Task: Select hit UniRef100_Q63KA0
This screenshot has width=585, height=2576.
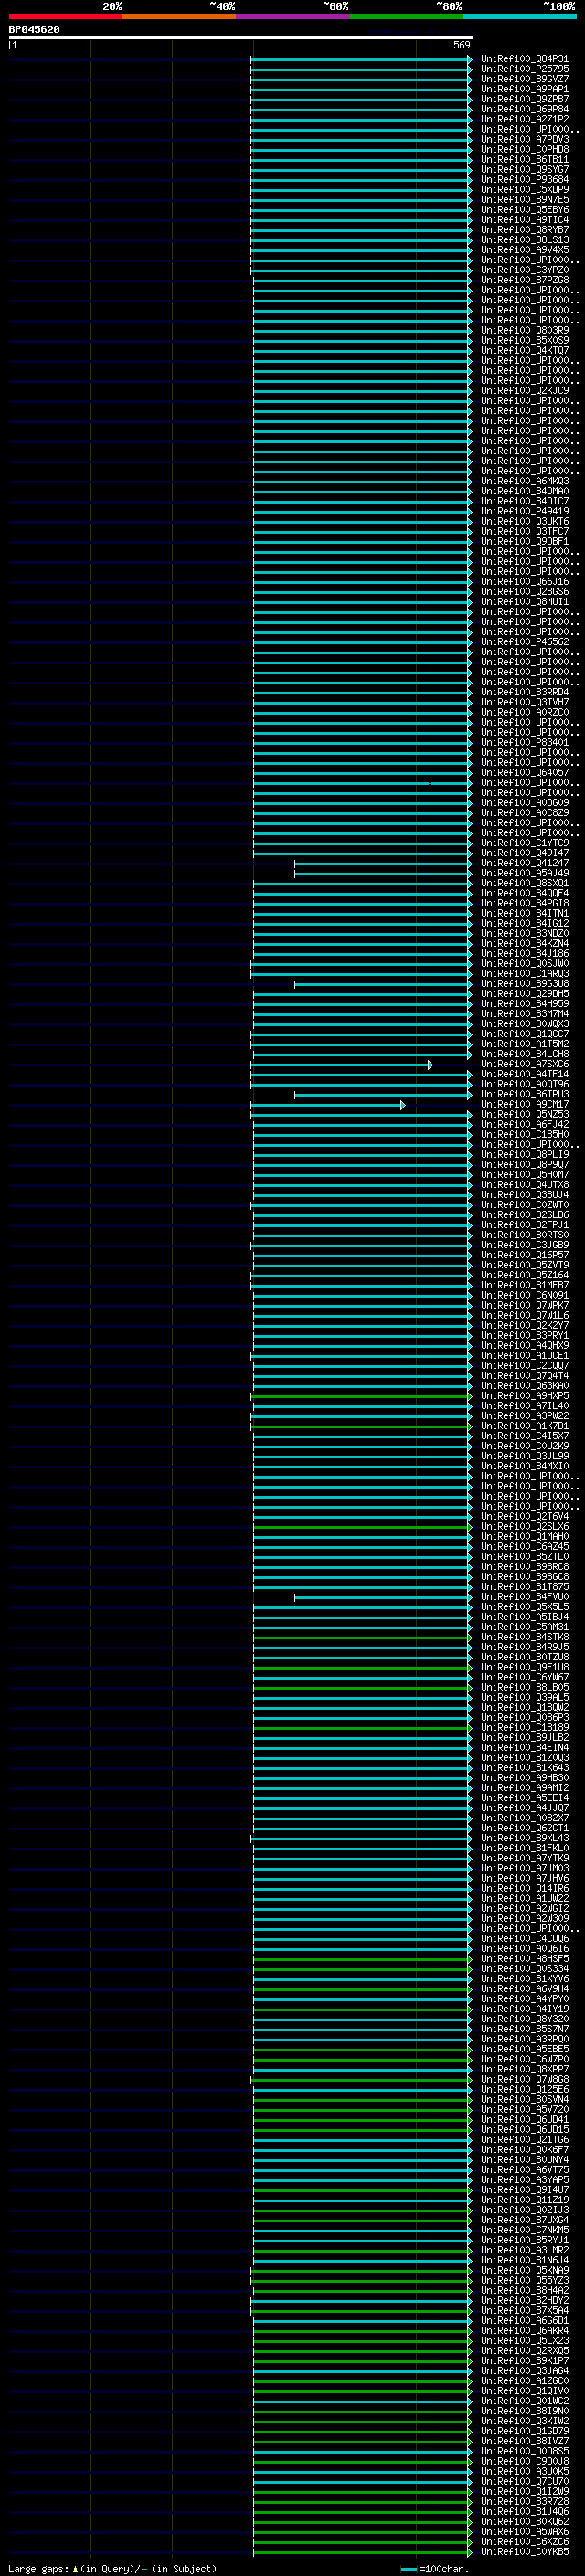Action: pos(524,1386)
